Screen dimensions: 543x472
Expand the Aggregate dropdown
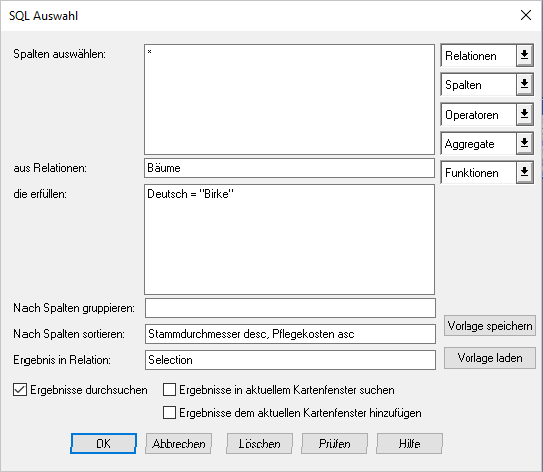point(524,143)
